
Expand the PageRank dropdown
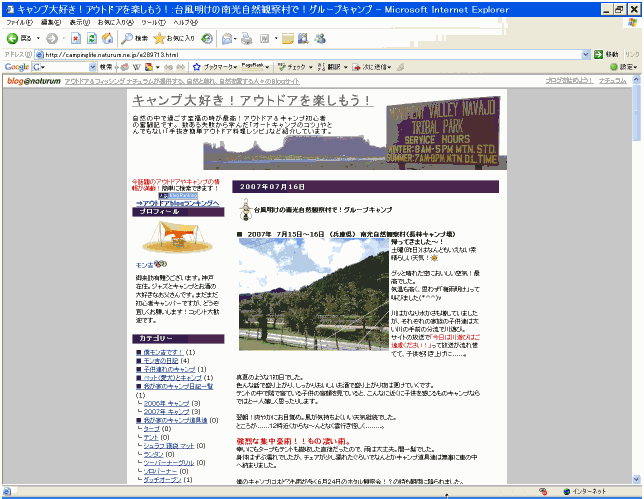pyautogui.click(x=267, y=67)
